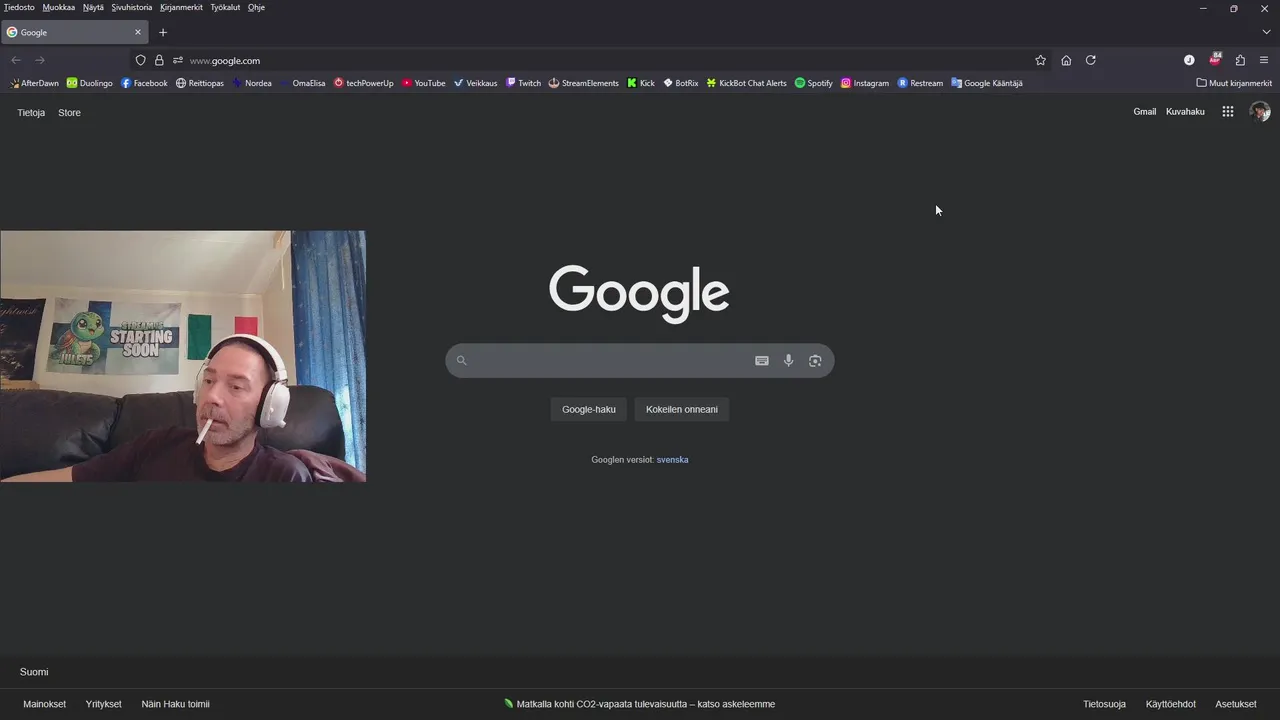Open the CO2-vapaata tulevaisuutta link
This screenshot has width=1280, height=720.
[x=640, y=704]
